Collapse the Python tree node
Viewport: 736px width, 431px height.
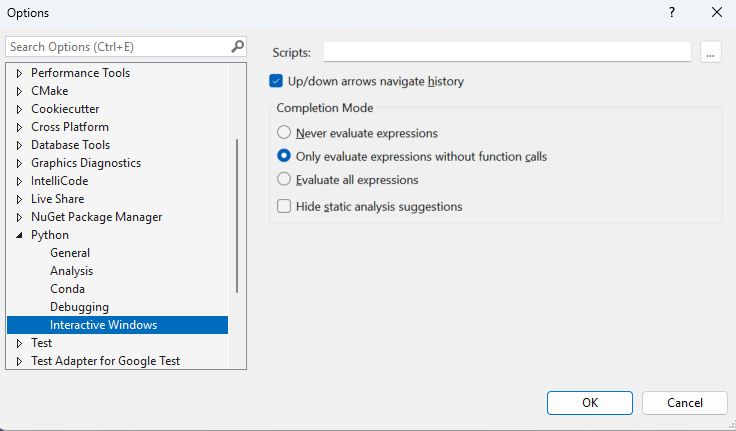pos(19,235)
